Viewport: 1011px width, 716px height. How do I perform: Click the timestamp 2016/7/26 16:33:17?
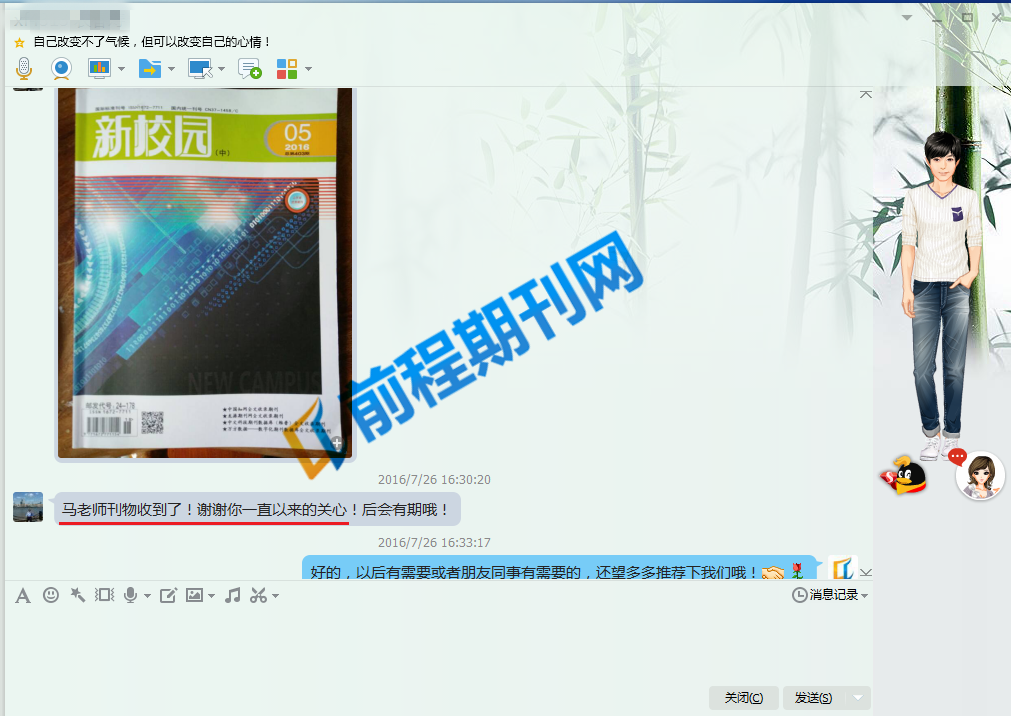pos(434,542)
